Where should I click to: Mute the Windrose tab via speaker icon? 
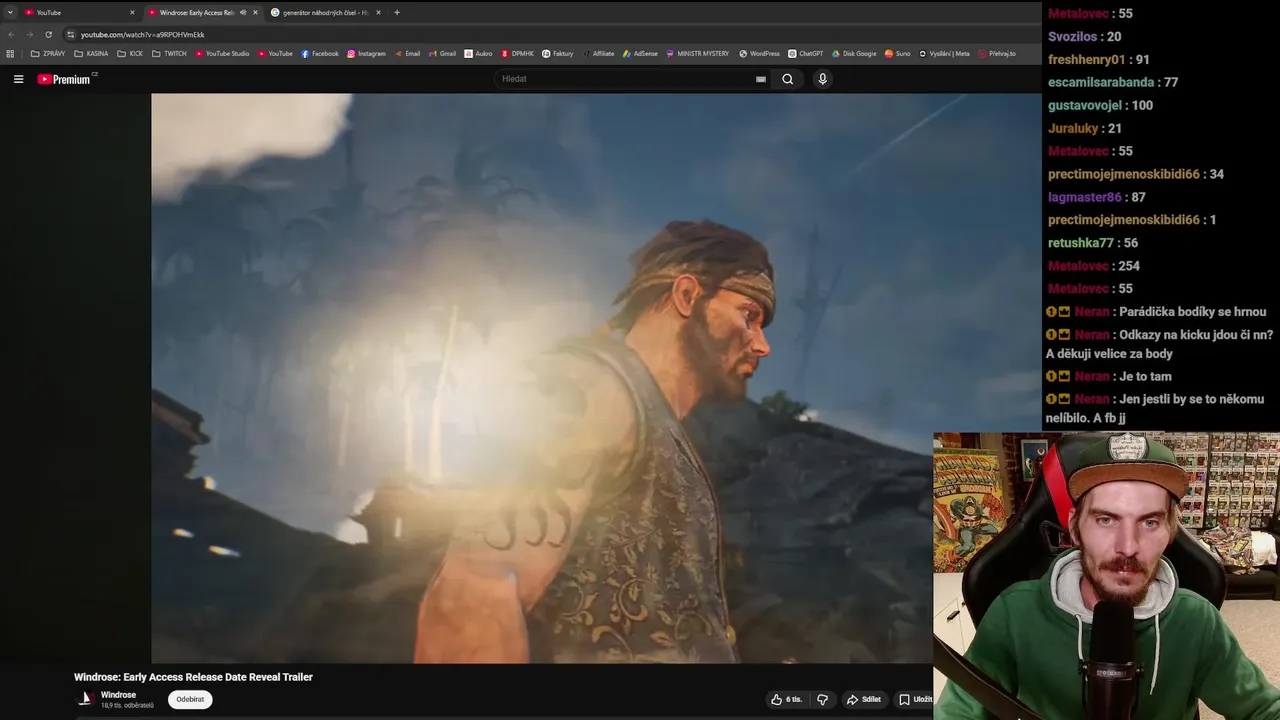tap(243, 12)
